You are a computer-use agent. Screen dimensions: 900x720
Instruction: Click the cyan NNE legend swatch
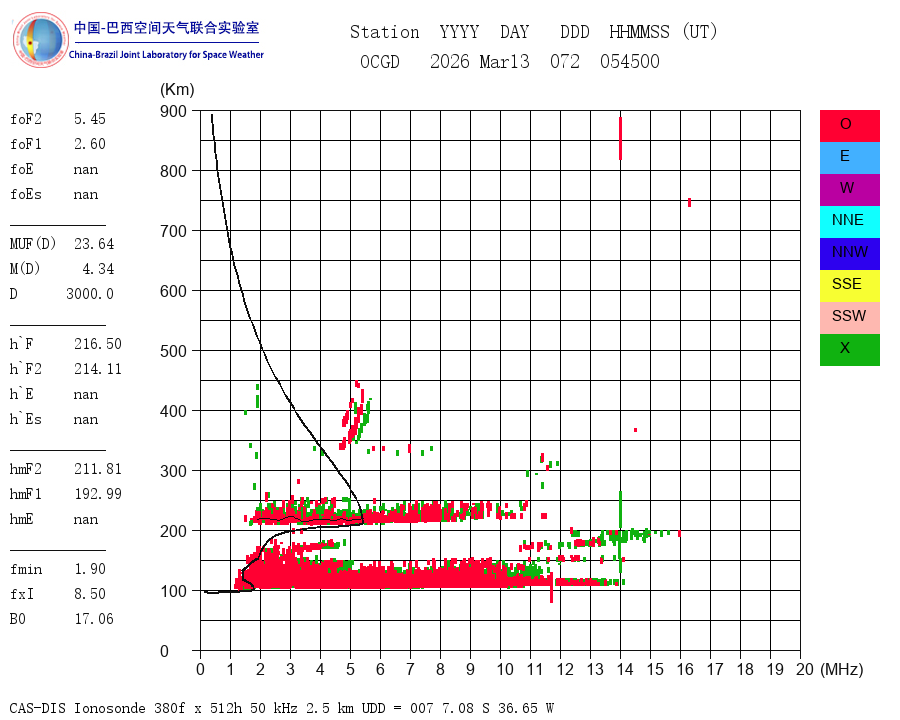[849, 222]
